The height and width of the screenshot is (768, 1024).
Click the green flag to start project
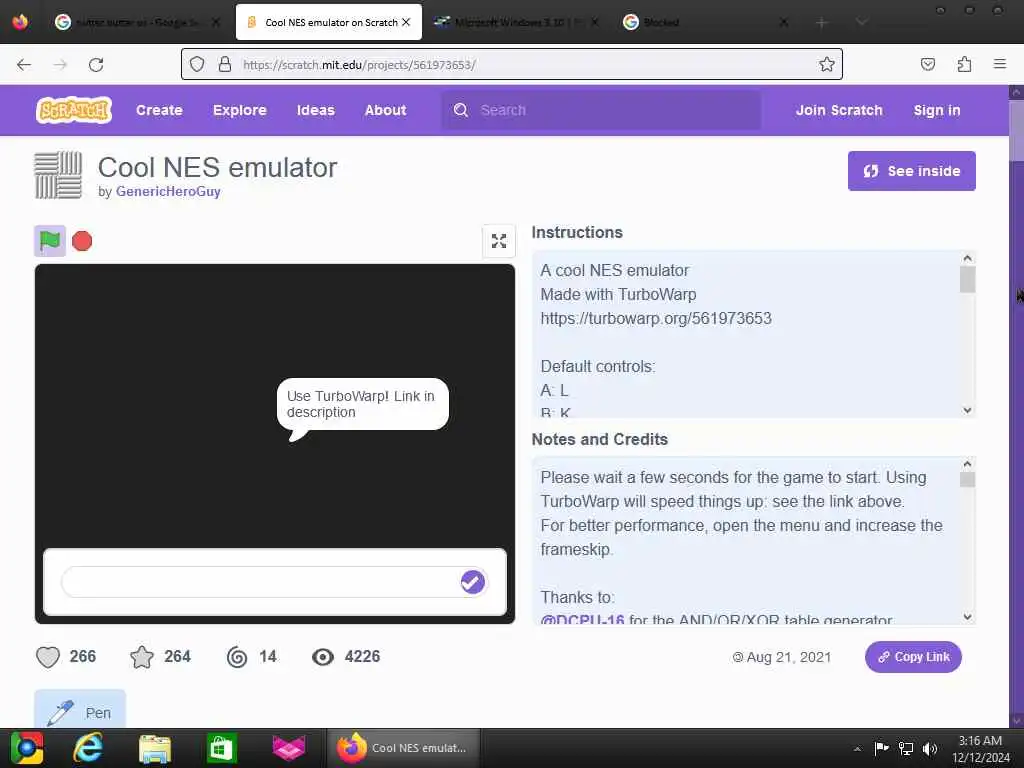tap(50, 241)
